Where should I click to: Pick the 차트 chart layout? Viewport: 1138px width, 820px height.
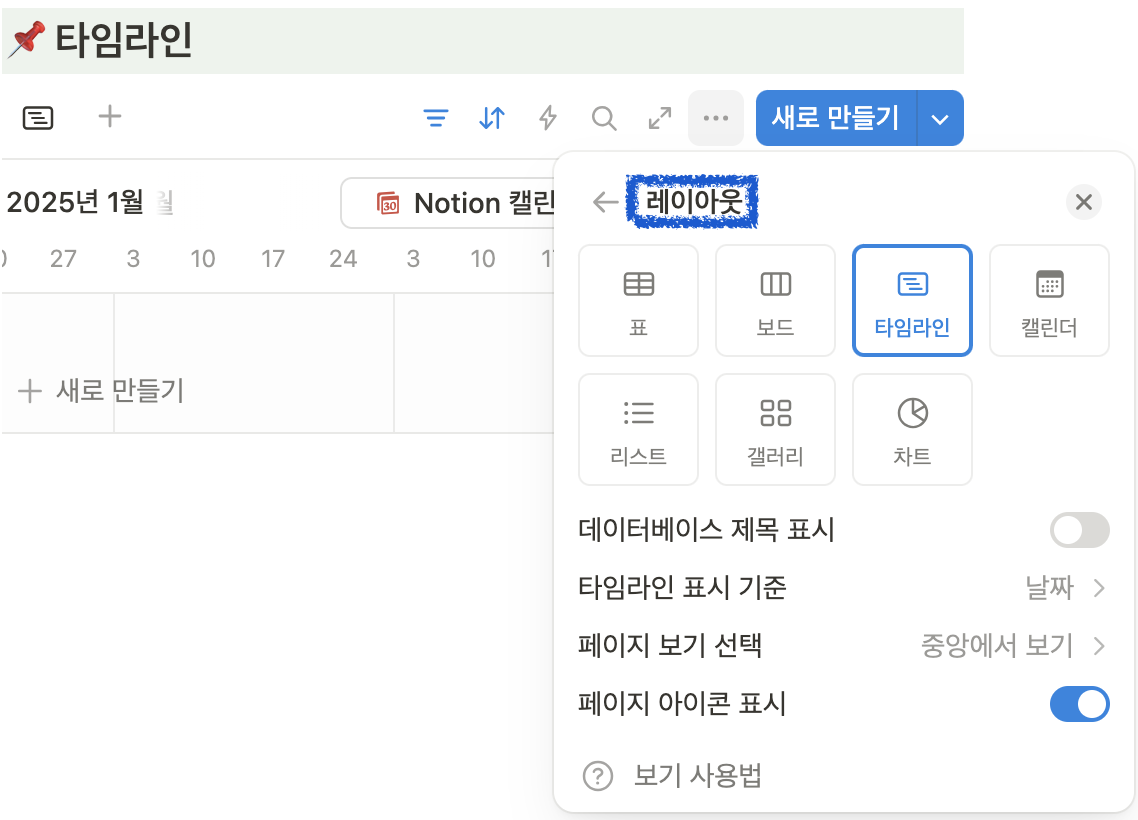[912, 429]
